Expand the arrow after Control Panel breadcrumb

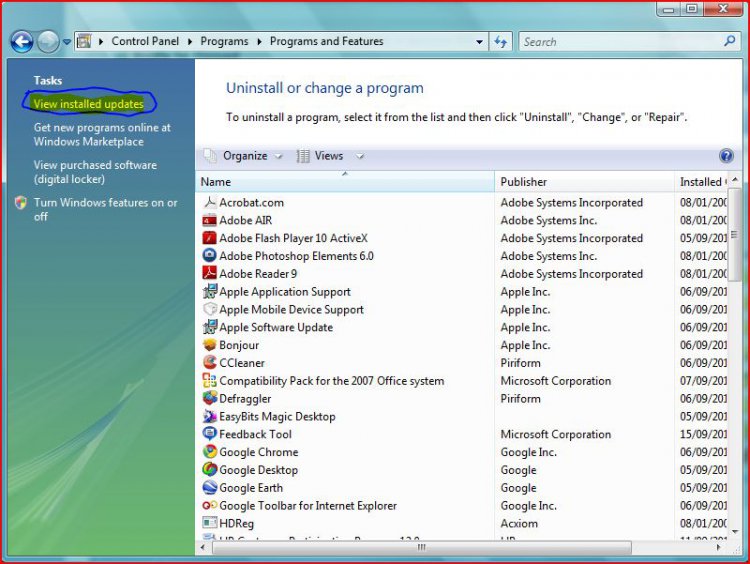click(190, 42)
